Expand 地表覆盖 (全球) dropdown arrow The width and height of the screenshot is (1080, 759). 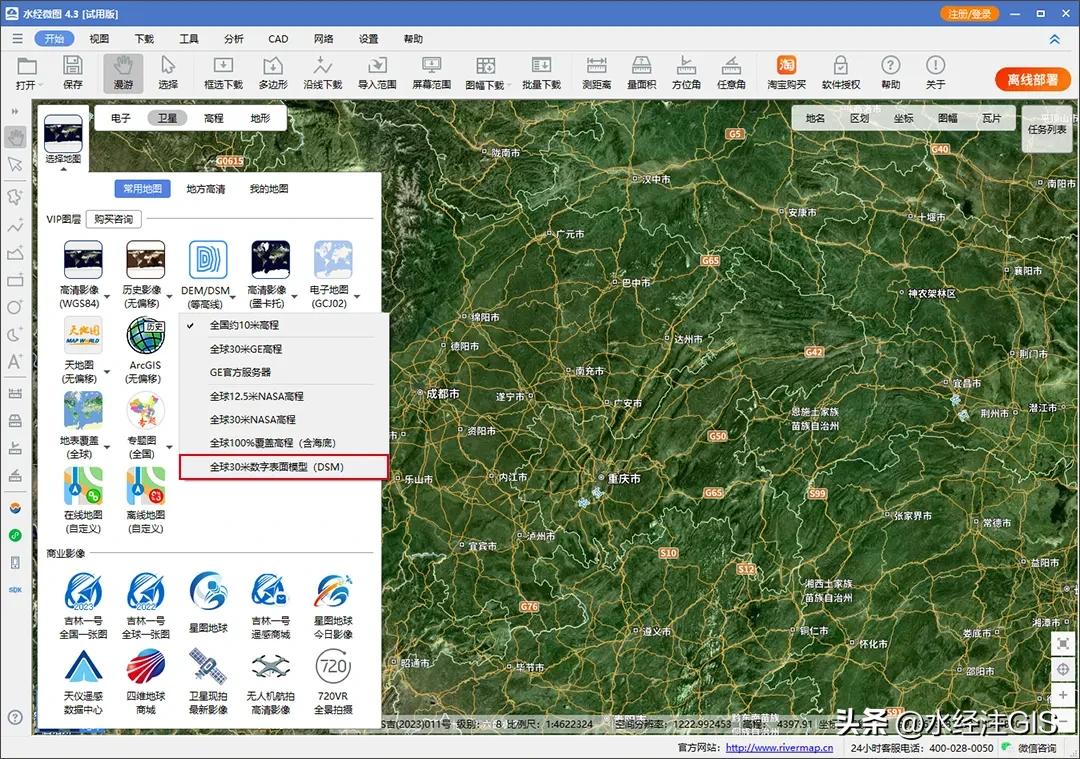pyautogui.click(x=107, y=448)
